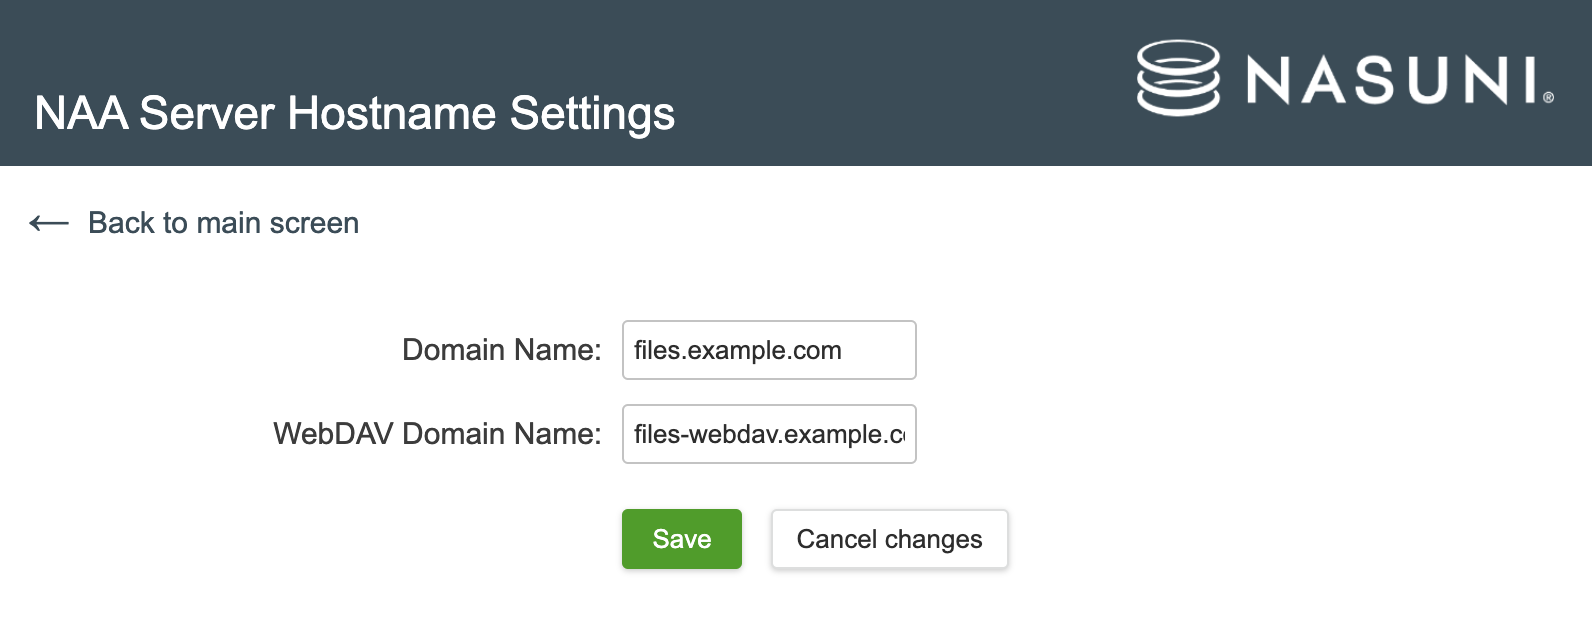Save the hostname settings
The width and height of the screenshot is (1592, 624).
682,539
